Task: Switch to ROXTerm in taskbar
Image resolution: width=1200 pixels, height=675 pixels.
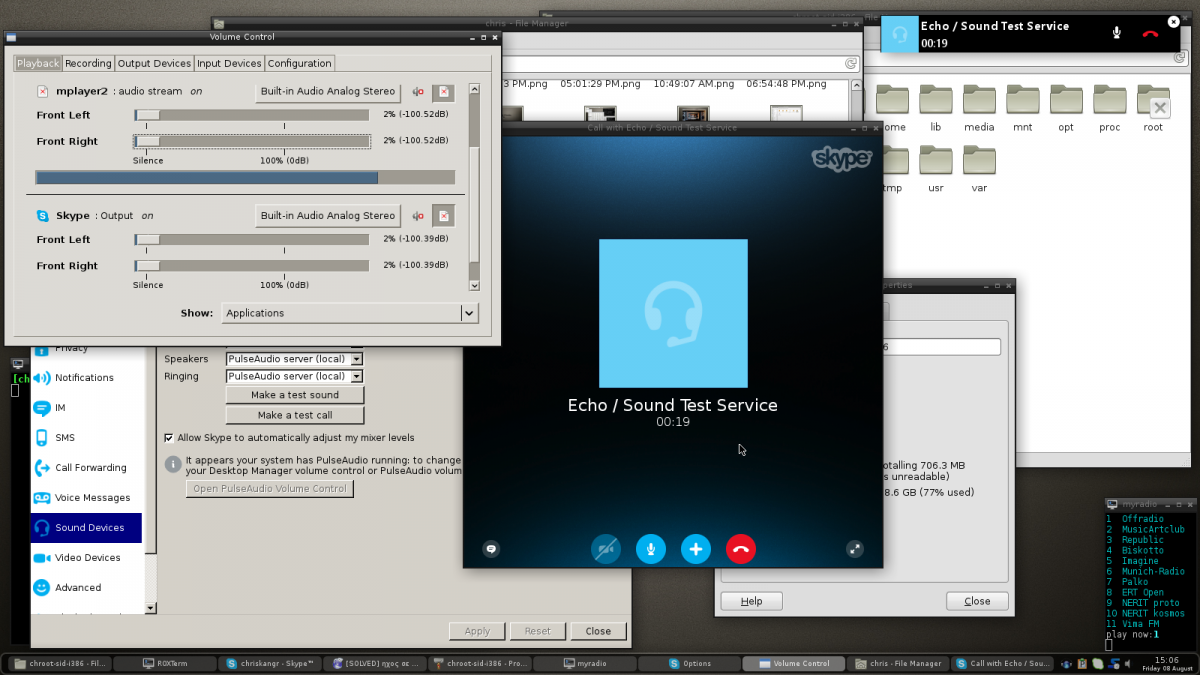Action: (166, 663)
